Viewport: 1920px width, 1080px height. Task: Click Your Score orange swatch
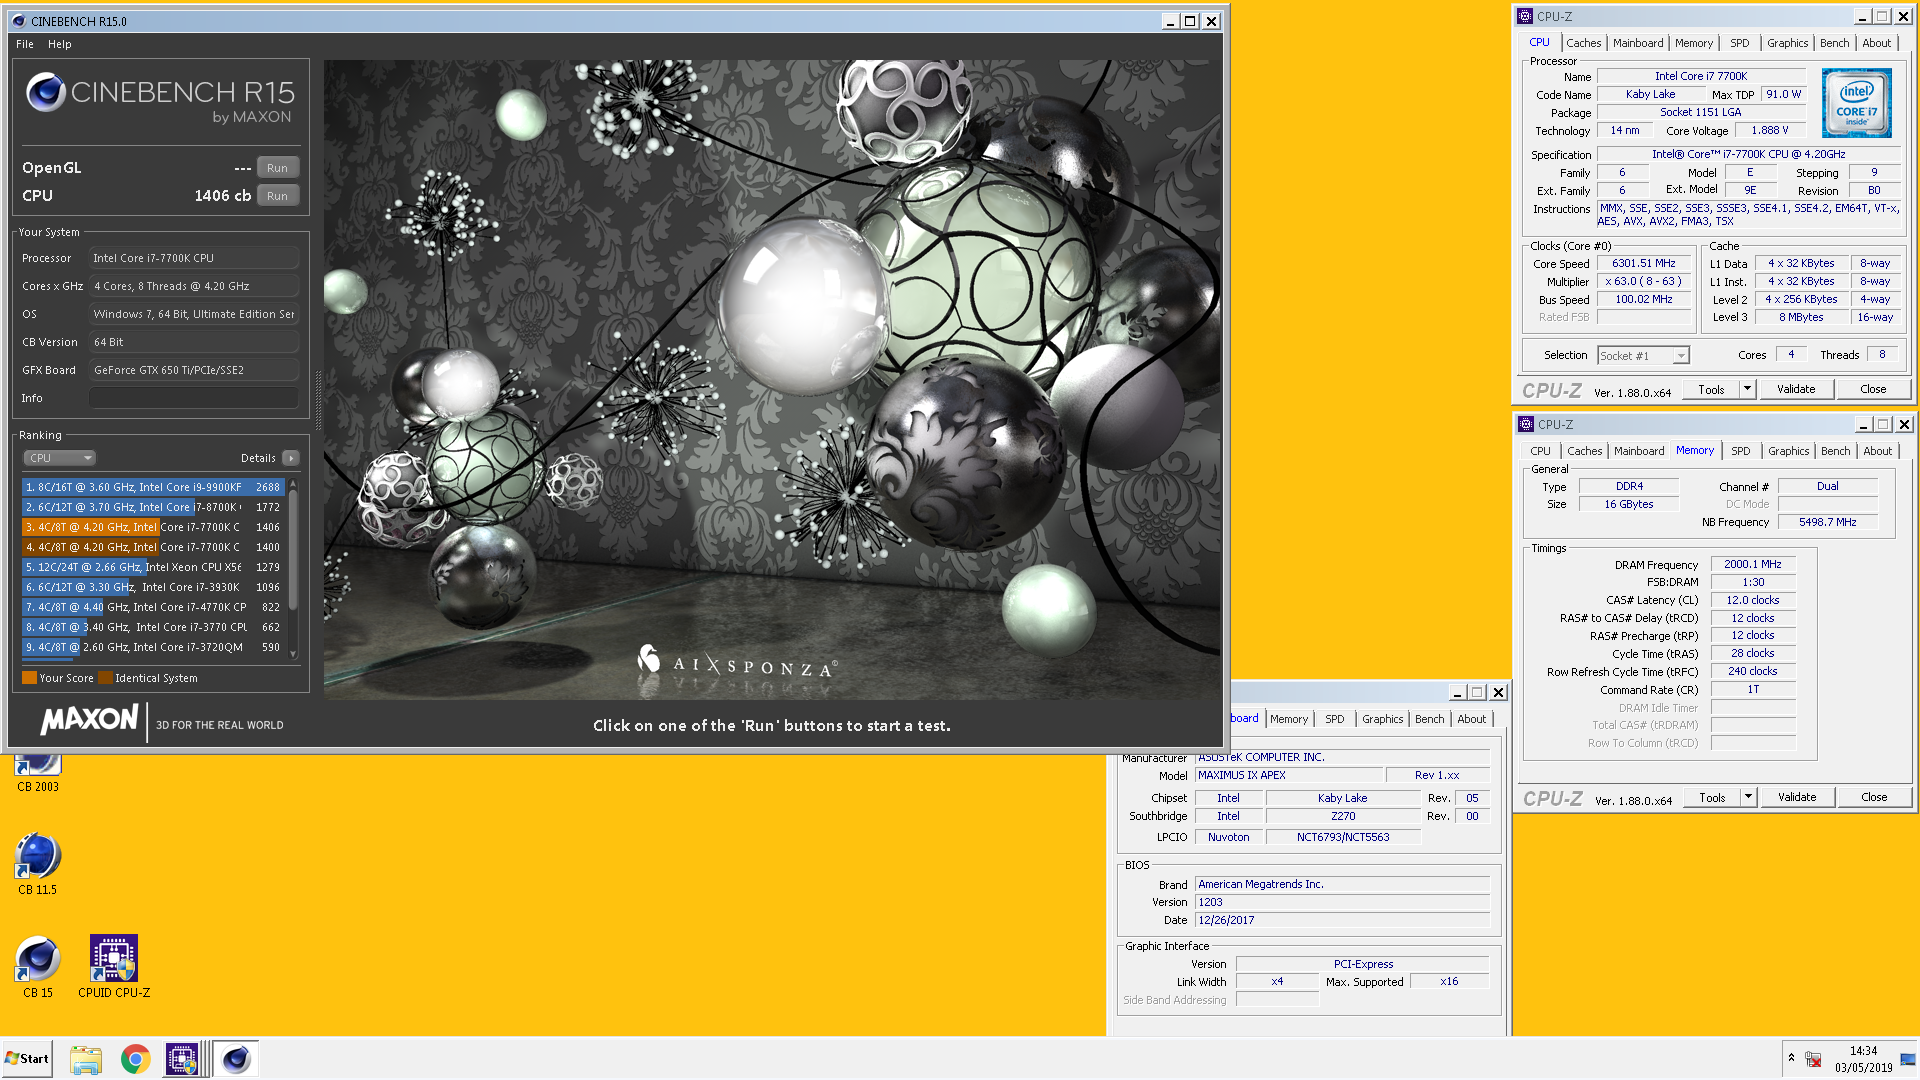point(30,678)
